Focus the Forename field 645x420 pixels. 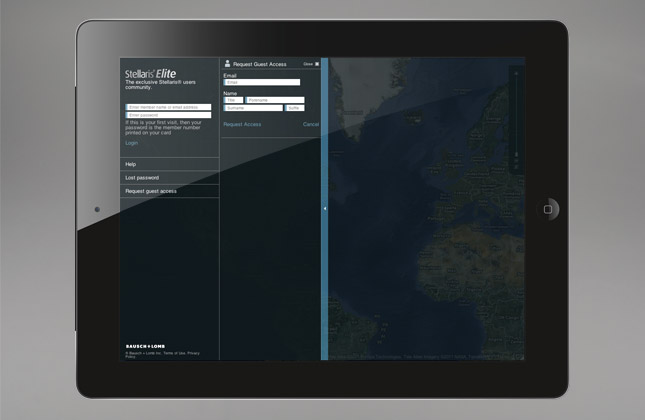pos(275,100)
